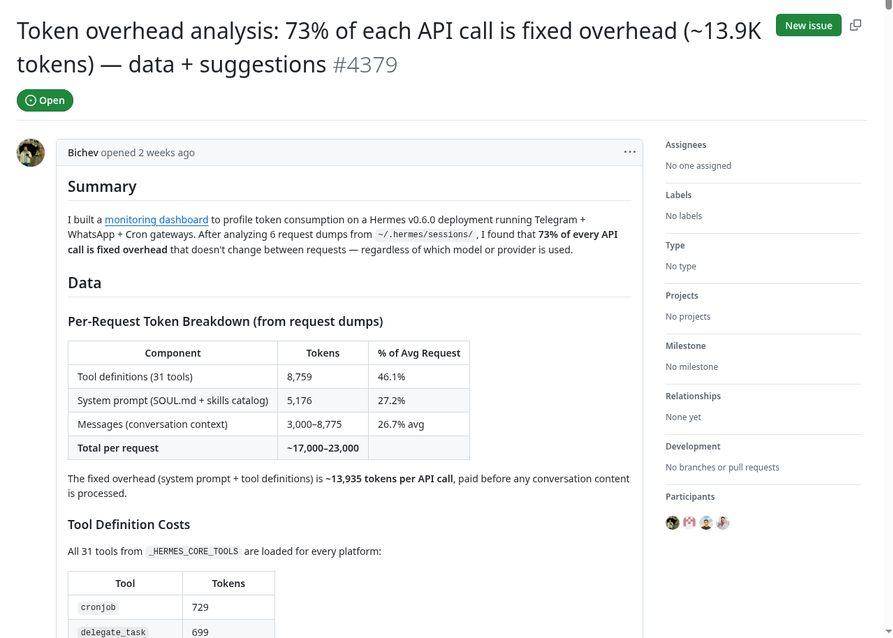Screen dimensions: 893x638
Task: Open the Labels picker in the sidebar
Action: pos(679,194)
